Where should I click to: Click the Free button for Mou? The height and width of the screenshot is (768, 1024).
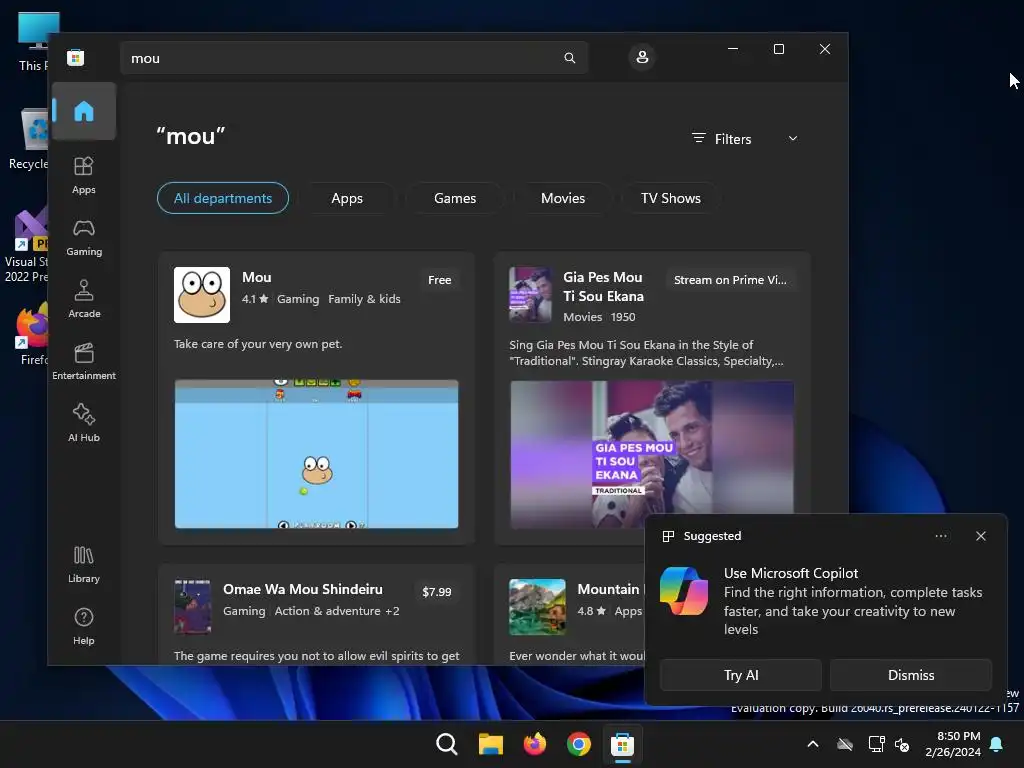440,280
